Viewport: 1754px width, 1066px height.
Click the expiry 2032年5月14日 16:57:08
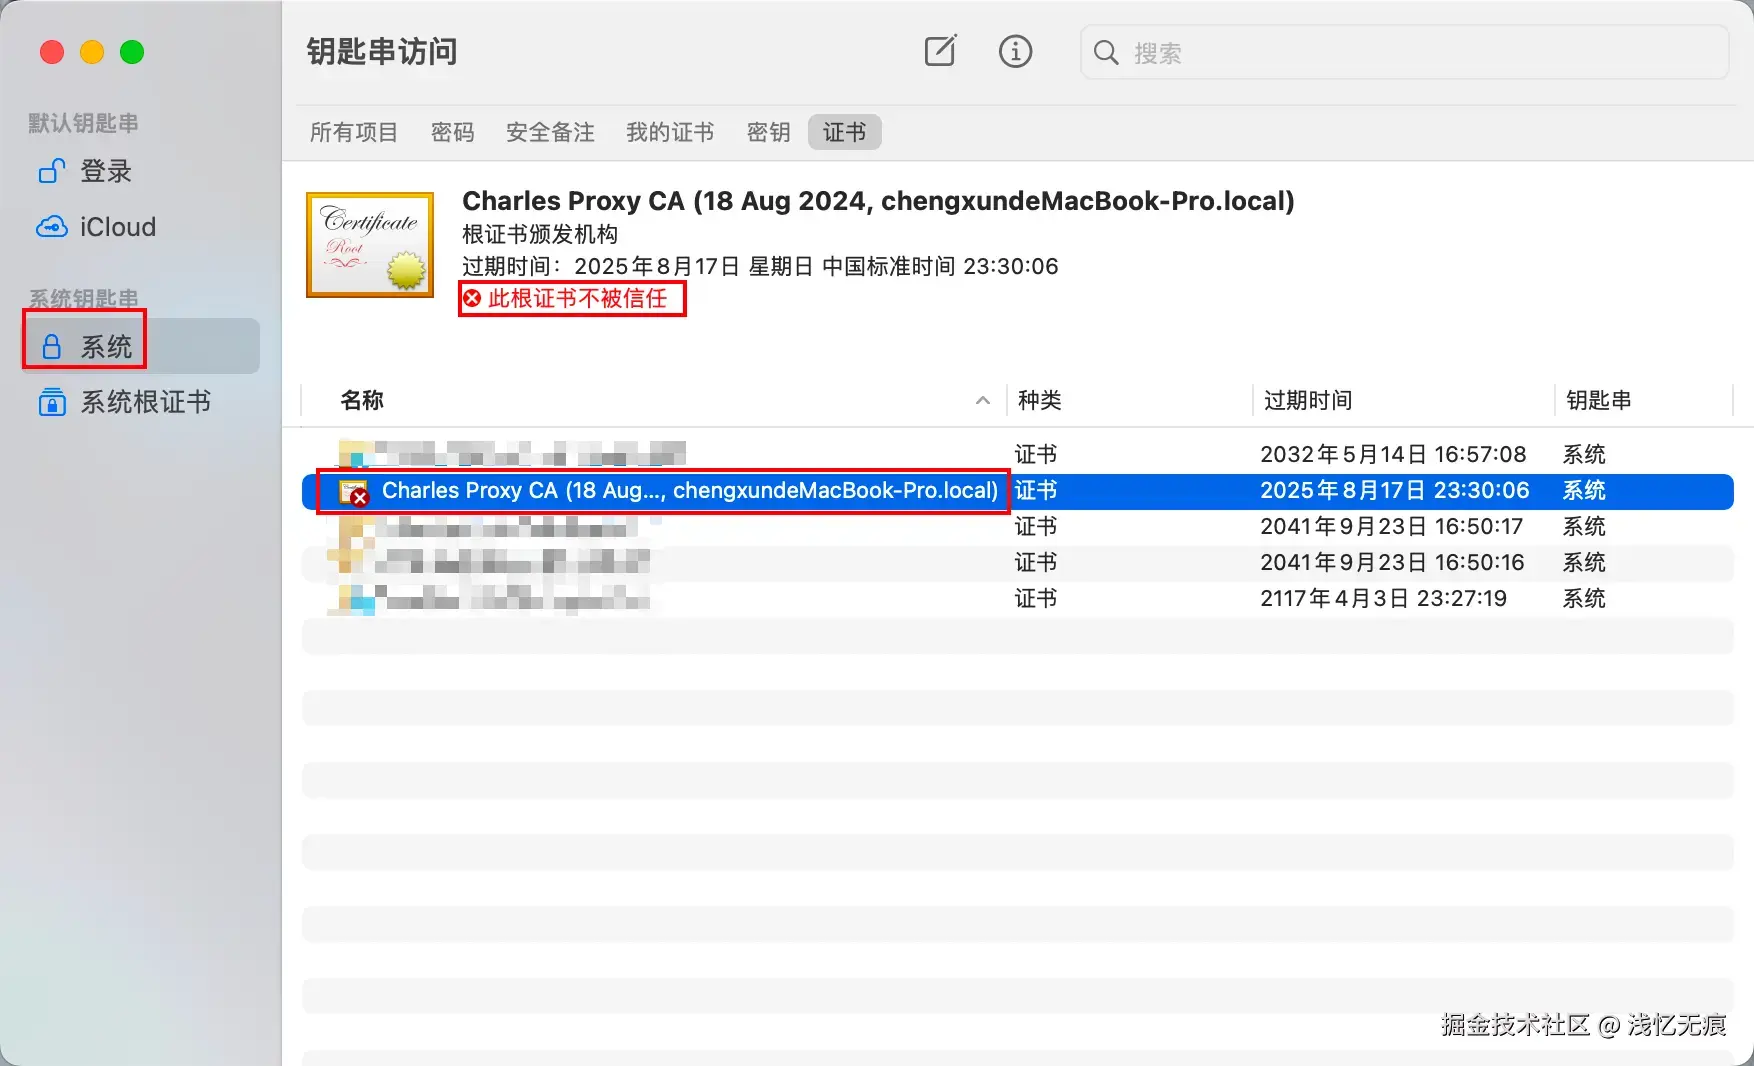pos(1393,454)
